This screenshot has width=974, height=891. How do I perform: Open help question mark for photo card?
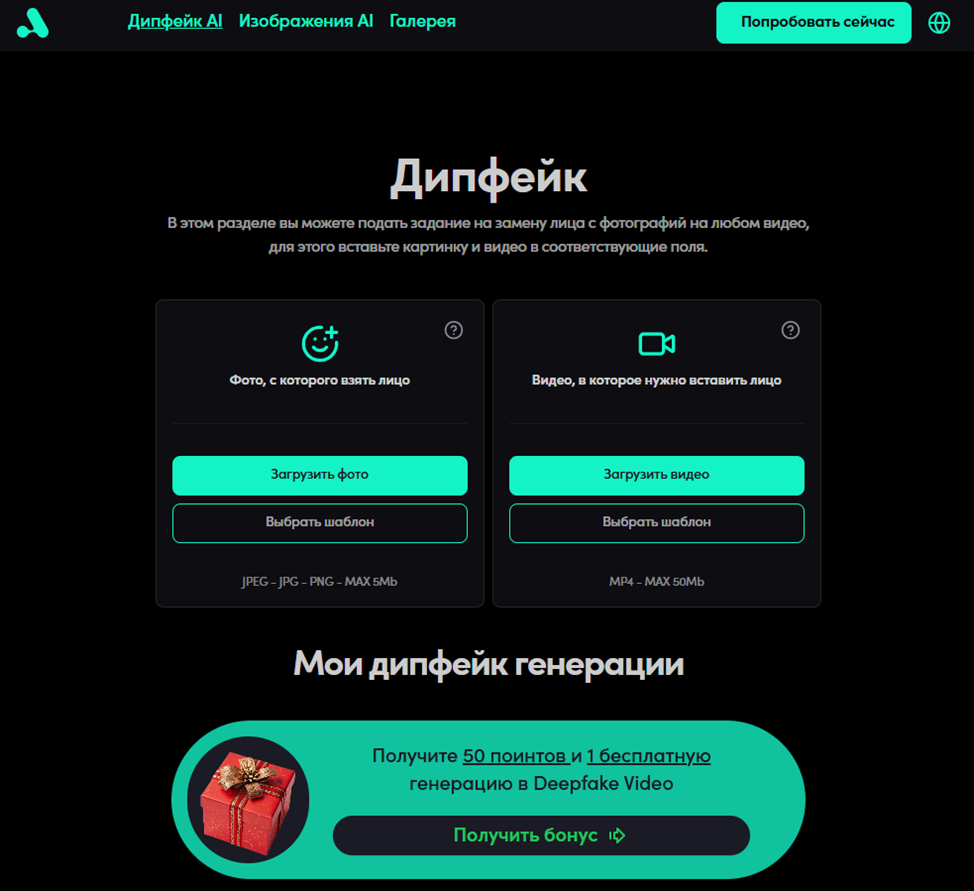click(x=453, y=330)
